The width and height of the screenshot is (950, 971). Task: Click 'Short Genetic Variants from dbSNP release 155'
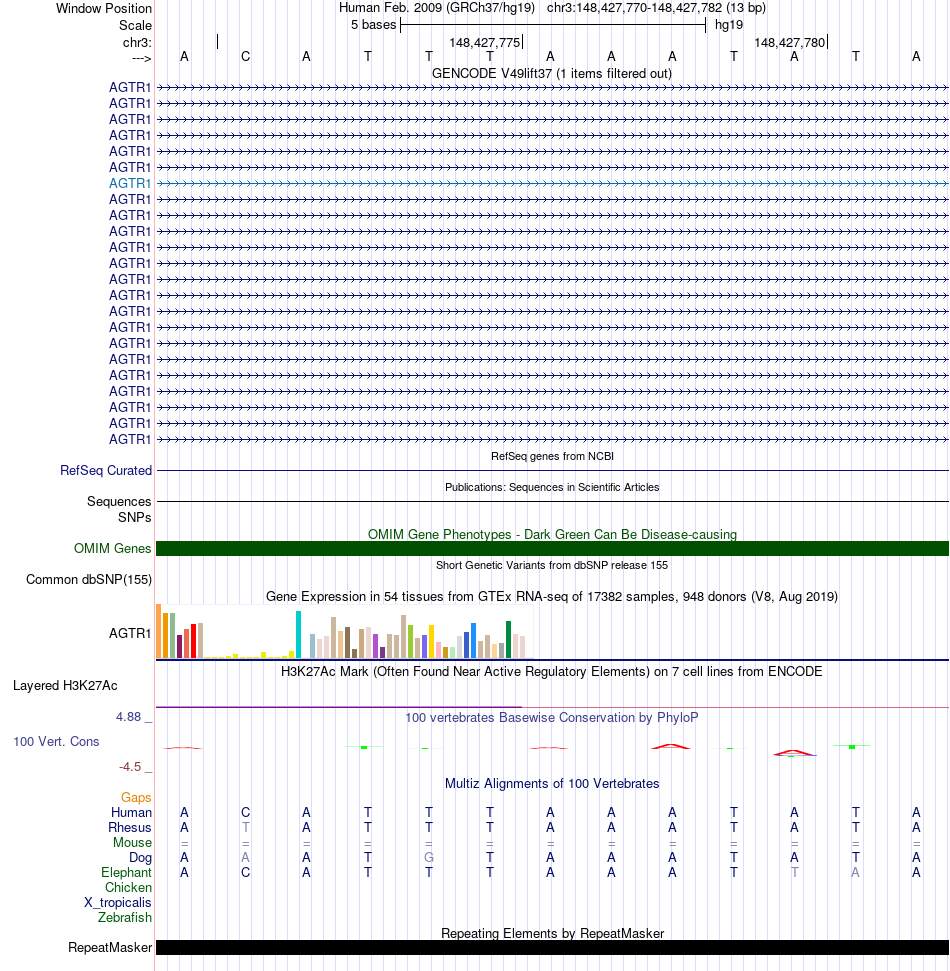point(552,565)
